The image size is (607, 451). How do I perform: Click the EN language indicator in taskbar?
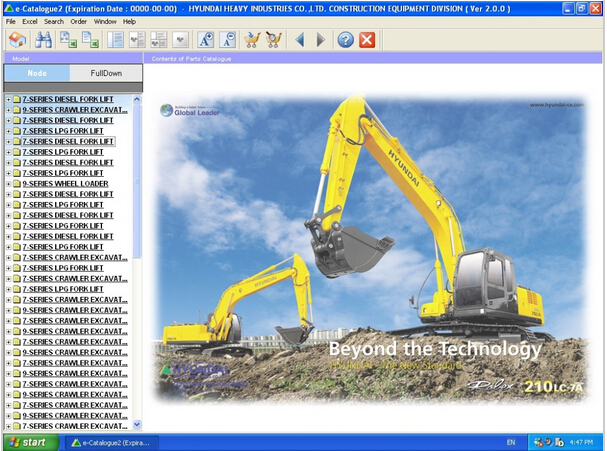[x=511, y=442]
